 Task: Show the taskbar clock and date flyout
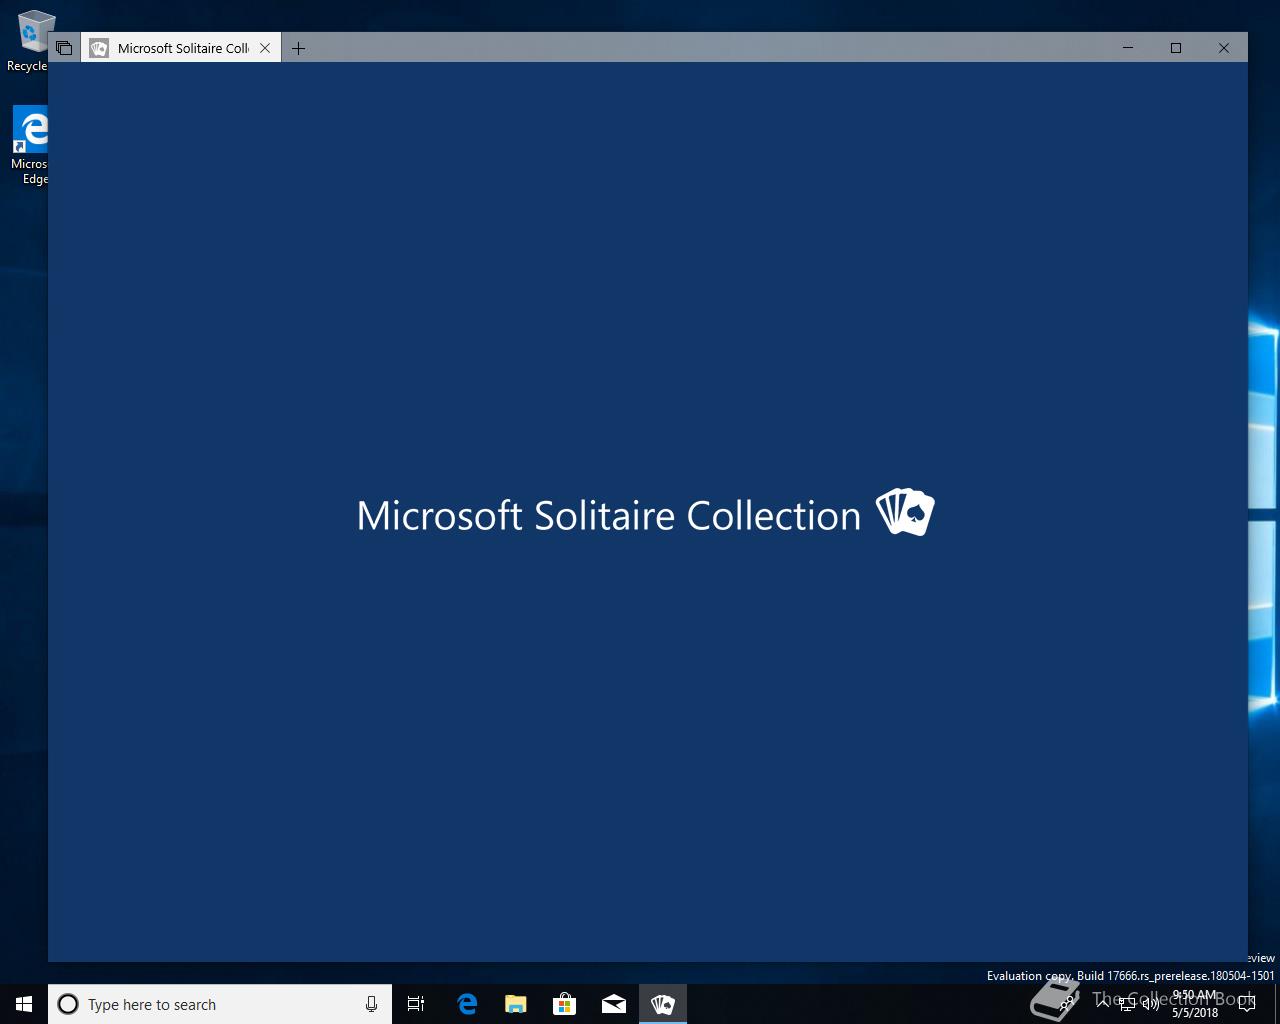[1195, 1004]
